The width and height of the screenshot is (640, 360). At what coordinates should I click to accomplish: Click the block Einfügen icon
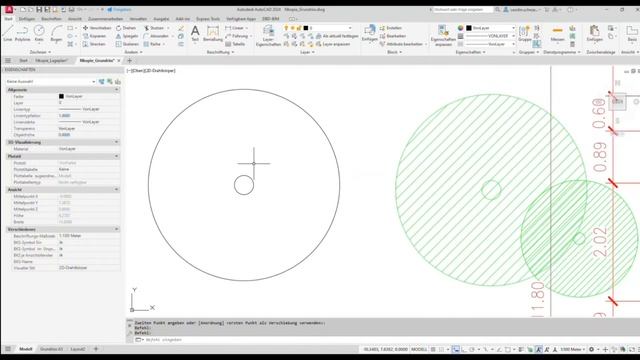369,33
